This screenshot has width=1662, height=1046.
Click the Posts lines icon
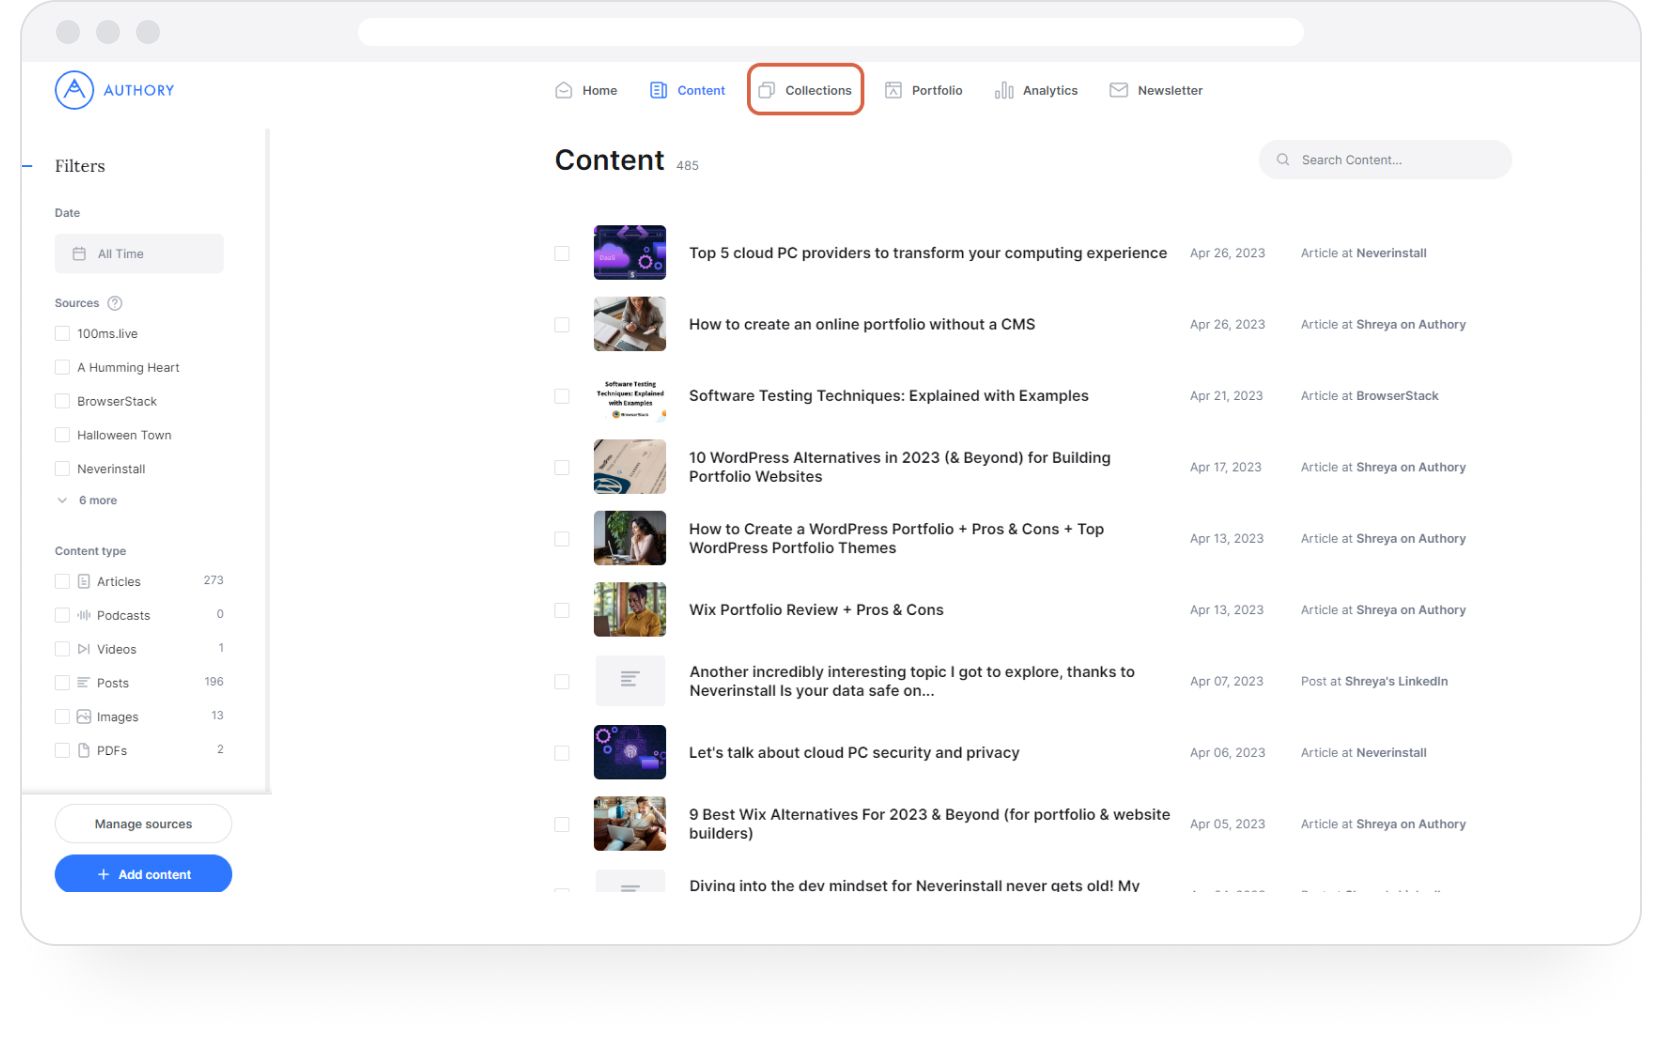(84, 683)
